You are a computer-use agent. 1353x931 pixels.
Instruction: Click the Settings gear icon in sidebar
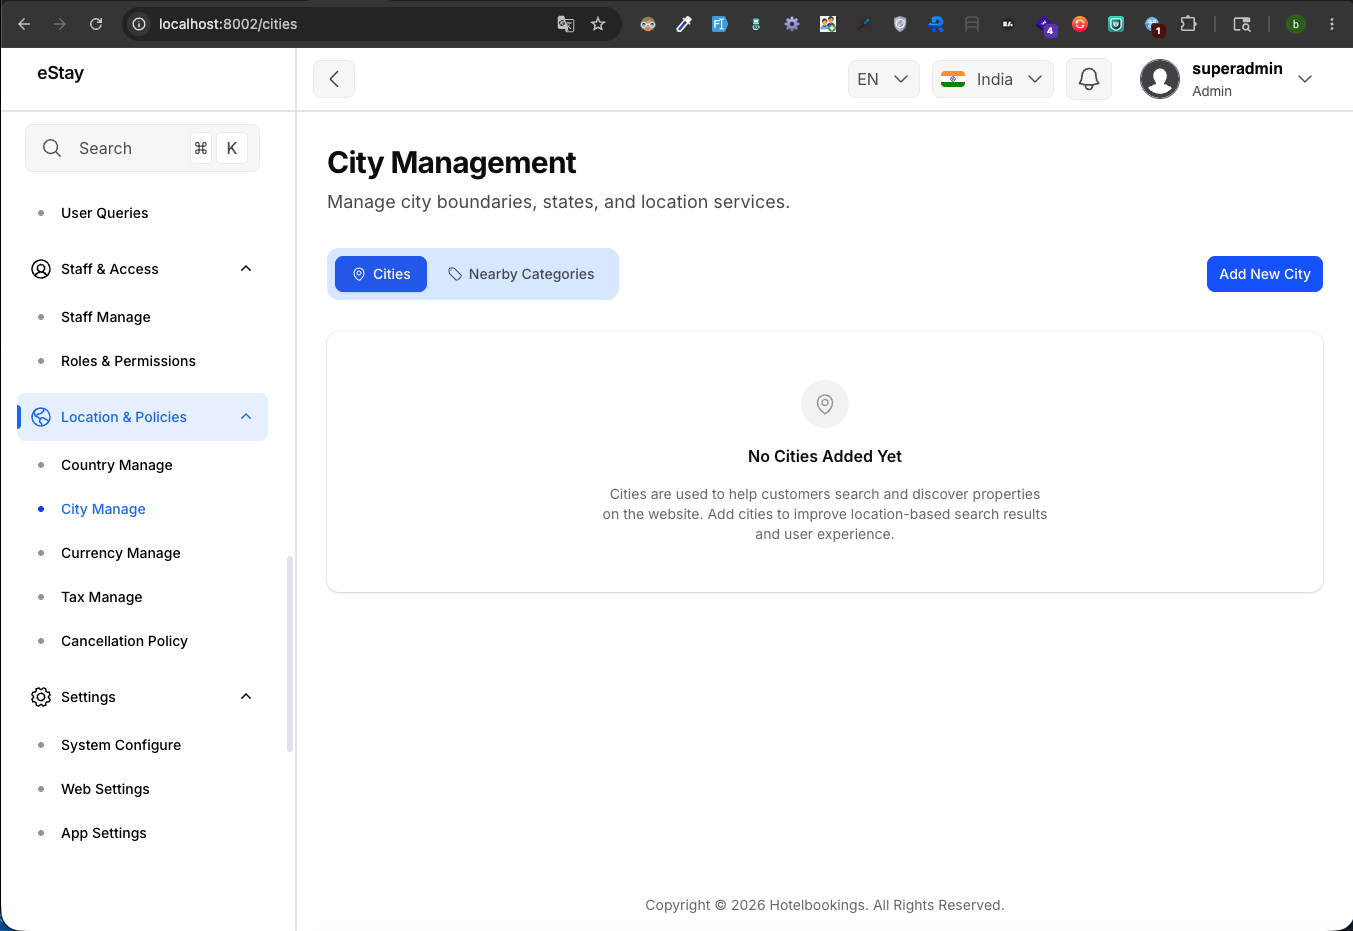tap(41, 697)
